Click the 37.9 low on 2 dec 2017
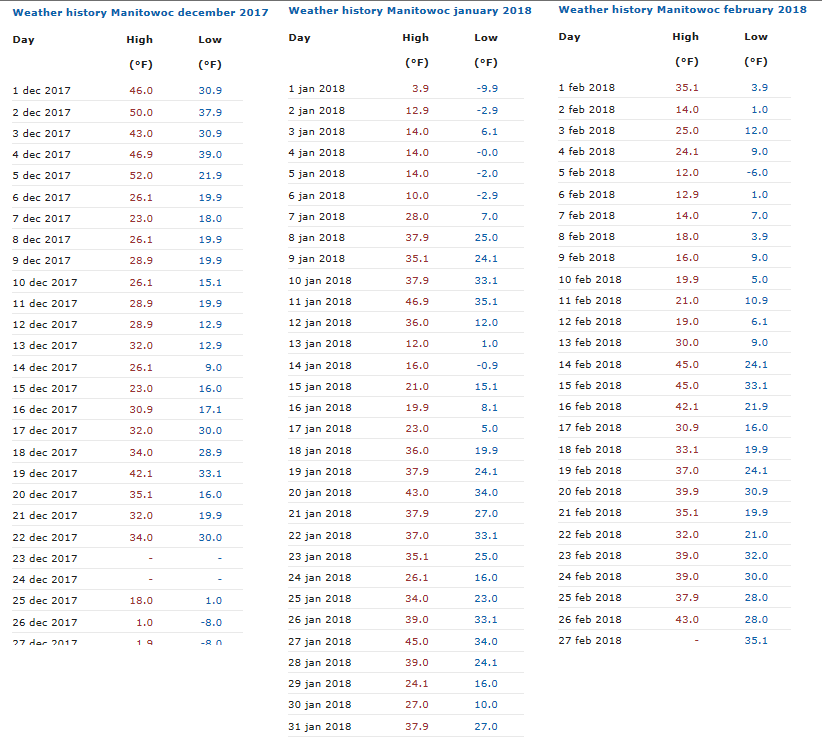822x744 pixels. [x=210, y=112]
